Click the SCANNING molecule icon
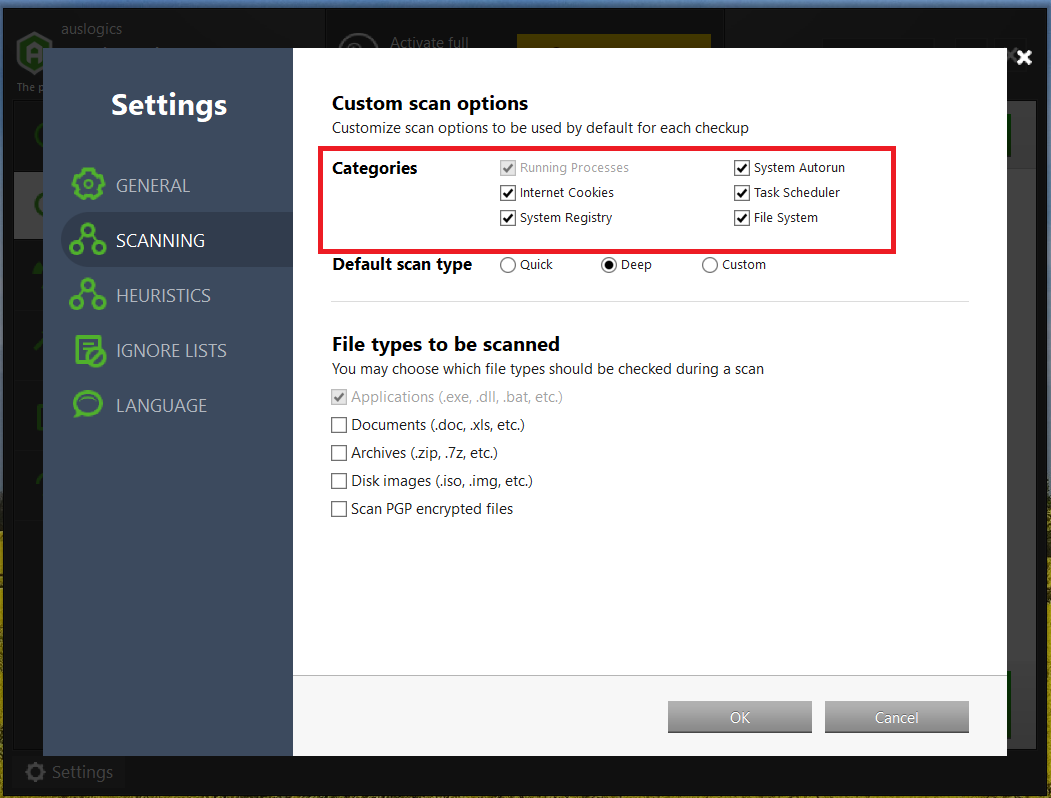The width and height of the screenshot is (1051, 798). tap(88, 239)
